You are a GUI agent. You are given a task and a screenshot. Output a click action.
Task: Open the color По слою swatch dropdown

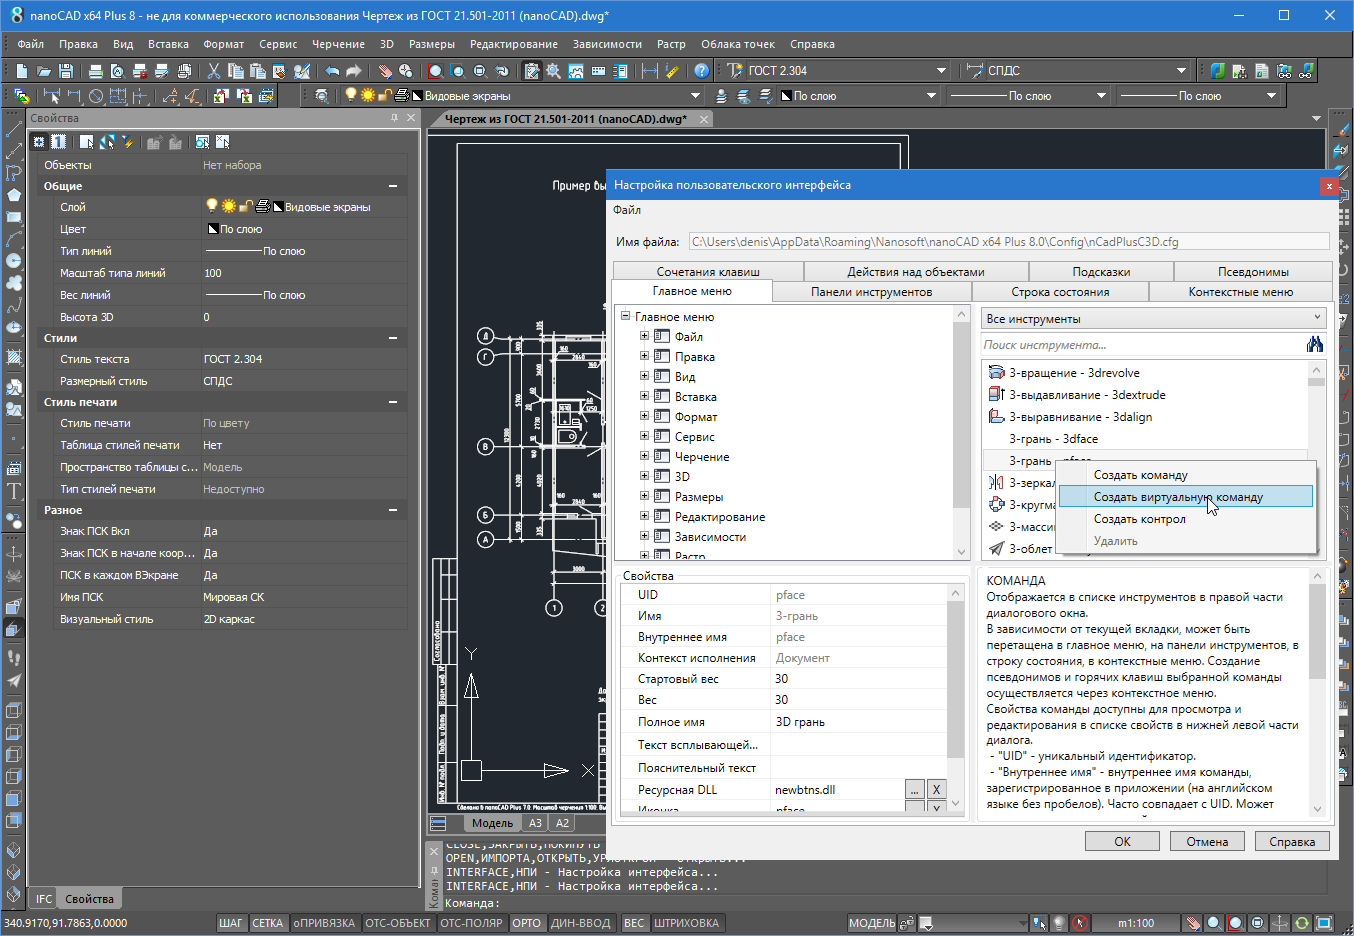pyautogui.click(x=931, y=96)
